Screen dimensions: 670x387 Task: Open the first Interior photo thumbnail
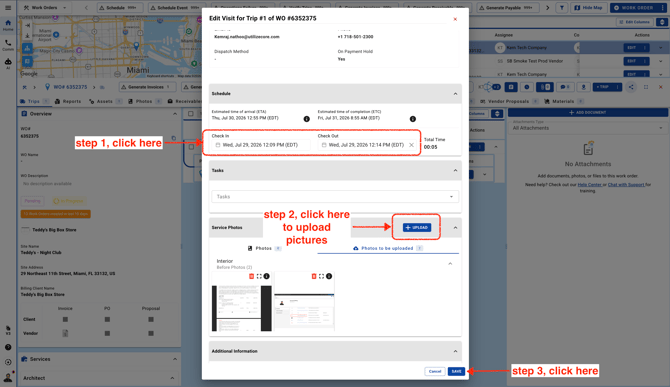click(242, 308)
